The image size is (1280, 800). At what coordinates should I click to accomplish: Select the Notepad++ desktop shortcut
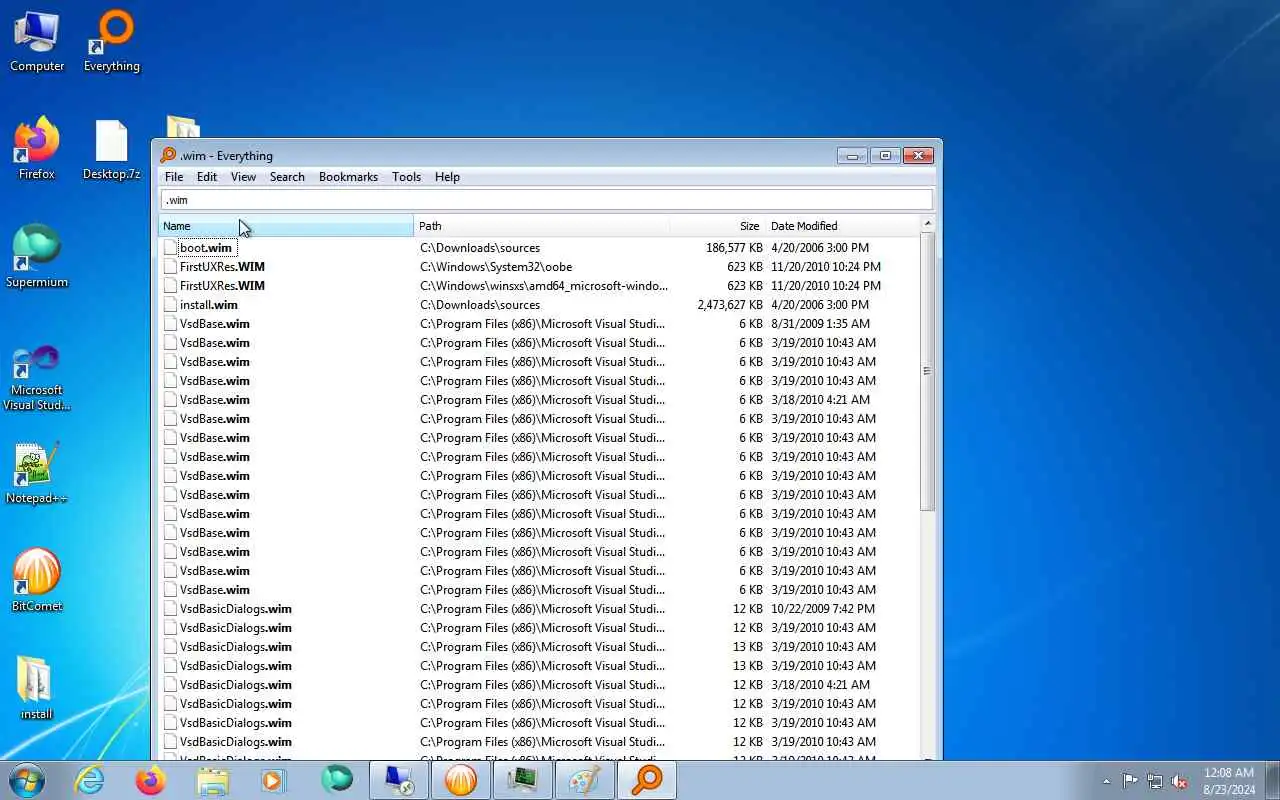point(37,473)
